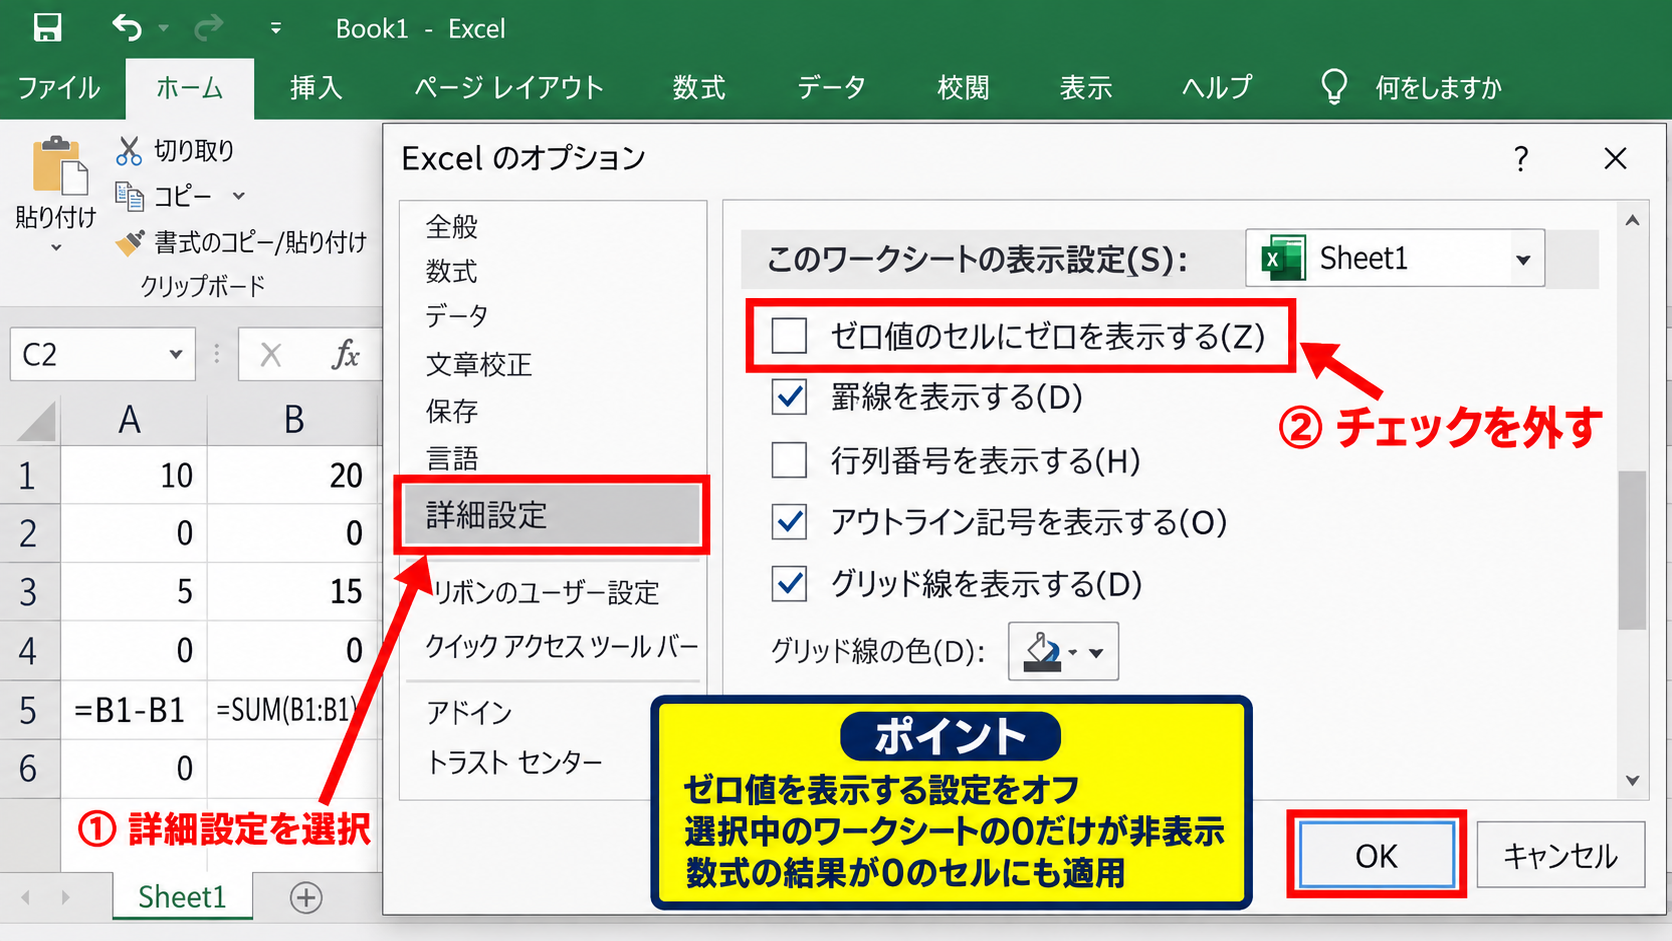Select 文章校正 category
The width and height of the screenshot is (1672, 941).
coord(479,365)
